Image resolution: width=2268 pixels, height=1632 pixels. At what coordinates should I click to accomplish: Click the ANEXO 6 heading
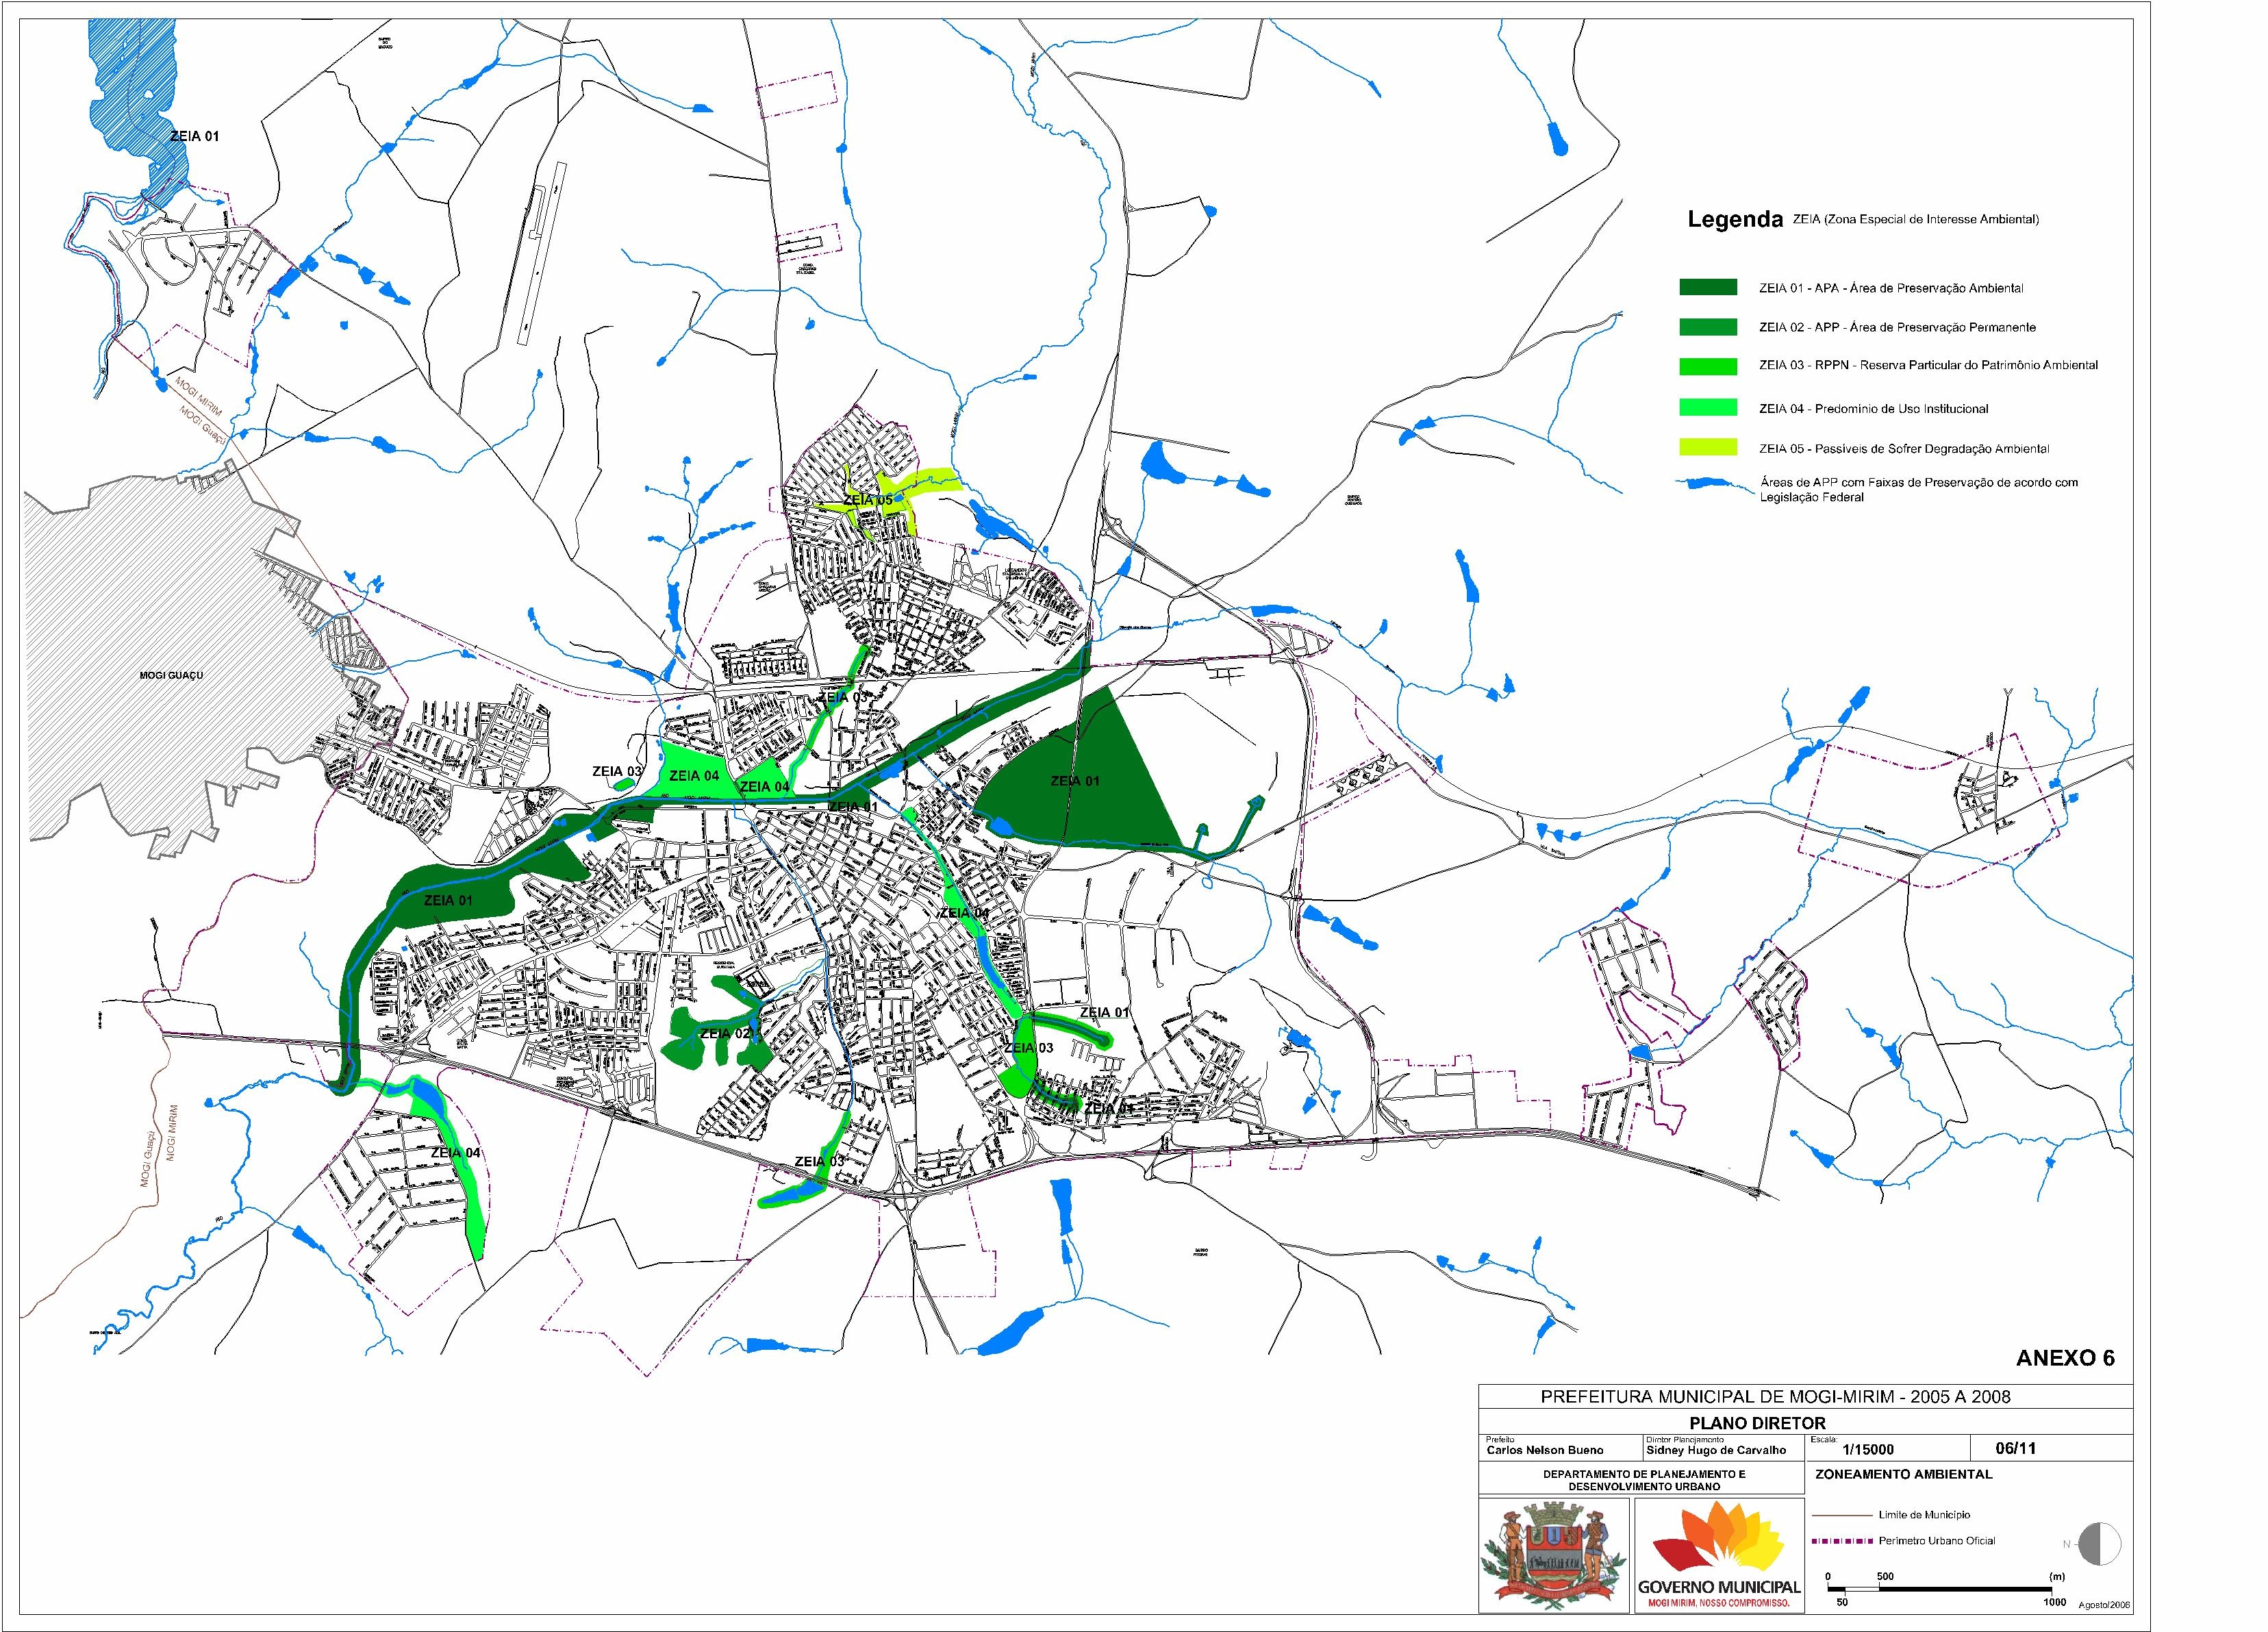[2065, 1358]
